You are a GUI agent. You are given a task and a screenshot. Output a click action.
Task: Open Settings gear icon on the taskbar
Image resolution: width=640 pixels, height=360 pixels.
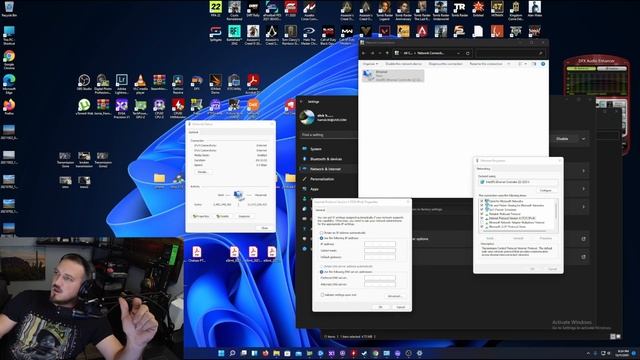click(419, 353)
